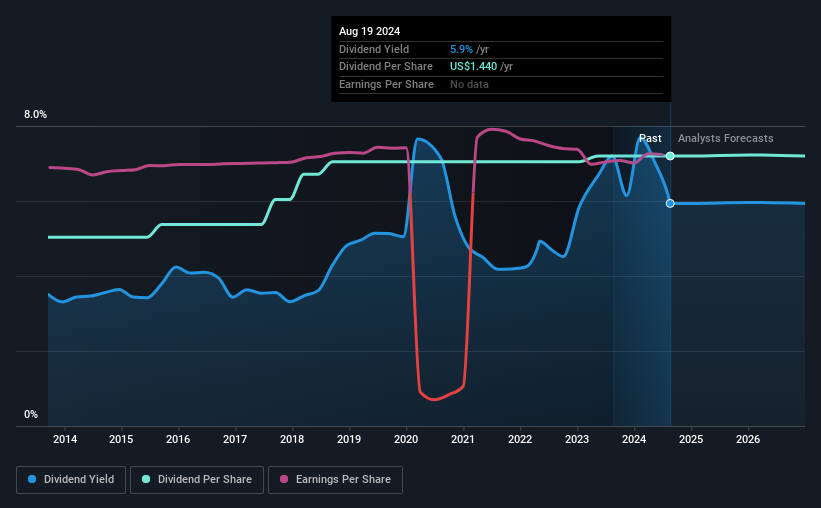Click the Past label on the chart
The image size is (821, 508).
coord(650,138)
